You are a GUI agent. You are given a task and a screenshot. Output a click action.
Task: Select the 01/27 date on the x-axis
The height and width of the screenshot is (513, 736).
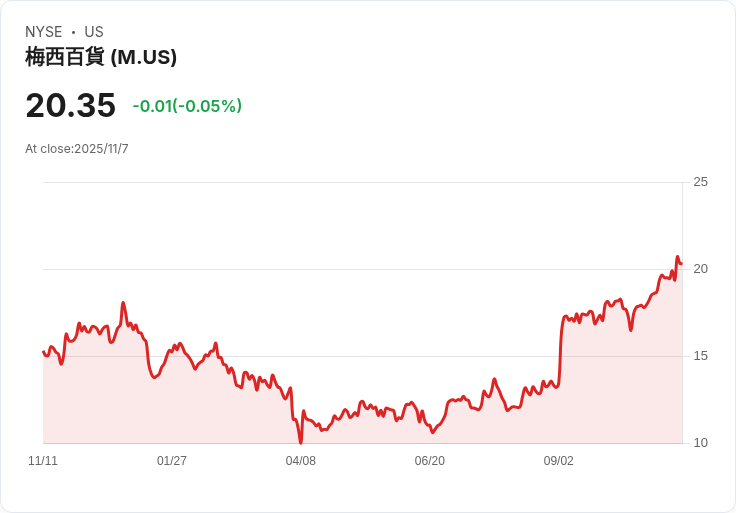[172, 461]
